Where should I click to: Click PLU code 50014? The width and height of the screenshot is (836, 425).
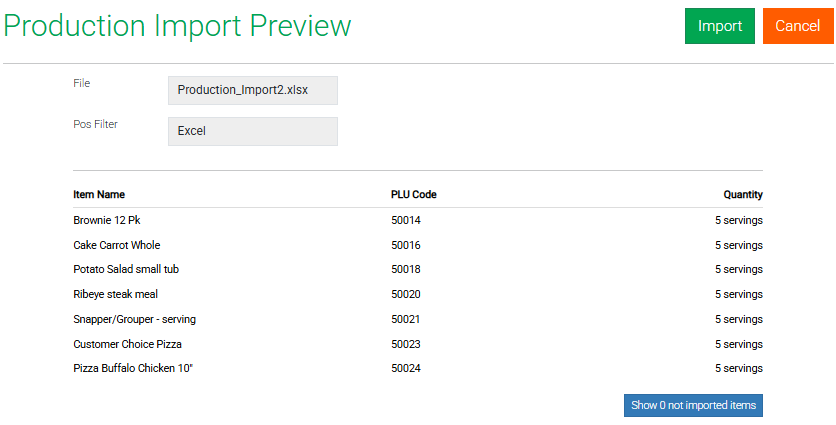405,220
